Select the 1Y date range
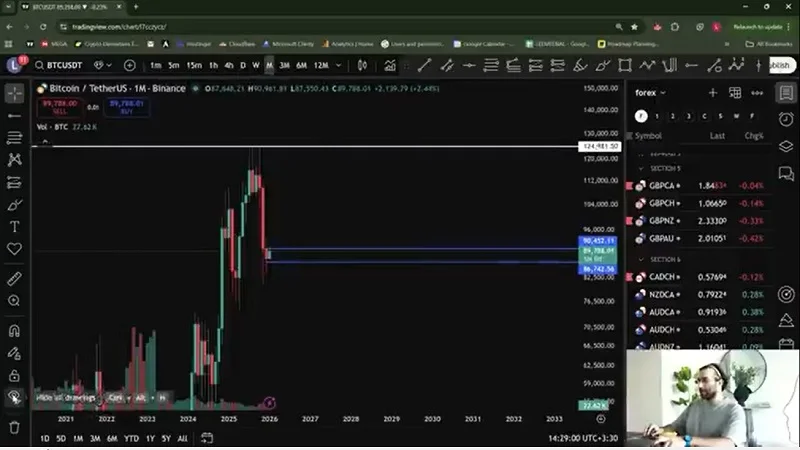The width and height of the screenshot is (800, 450). (150, 438)
